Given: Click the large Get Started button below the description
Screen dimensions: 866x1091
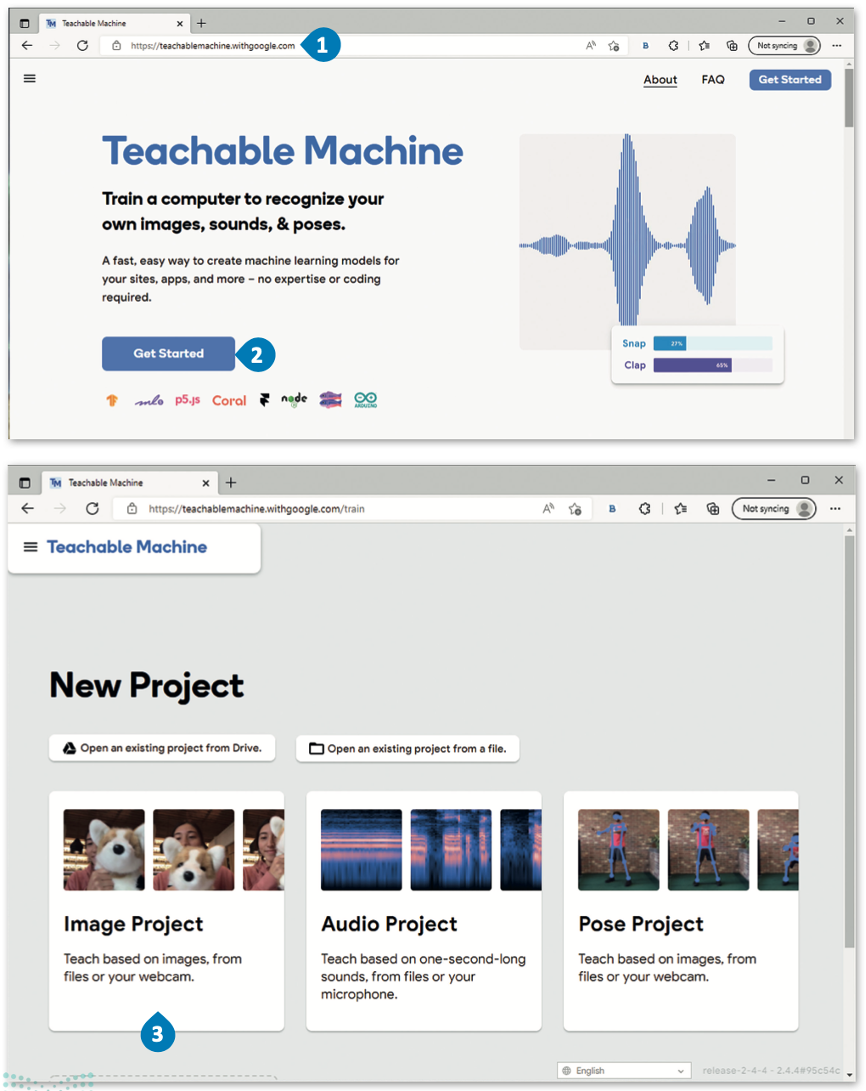Looking at the screenshot, I should tap(168, 353).
